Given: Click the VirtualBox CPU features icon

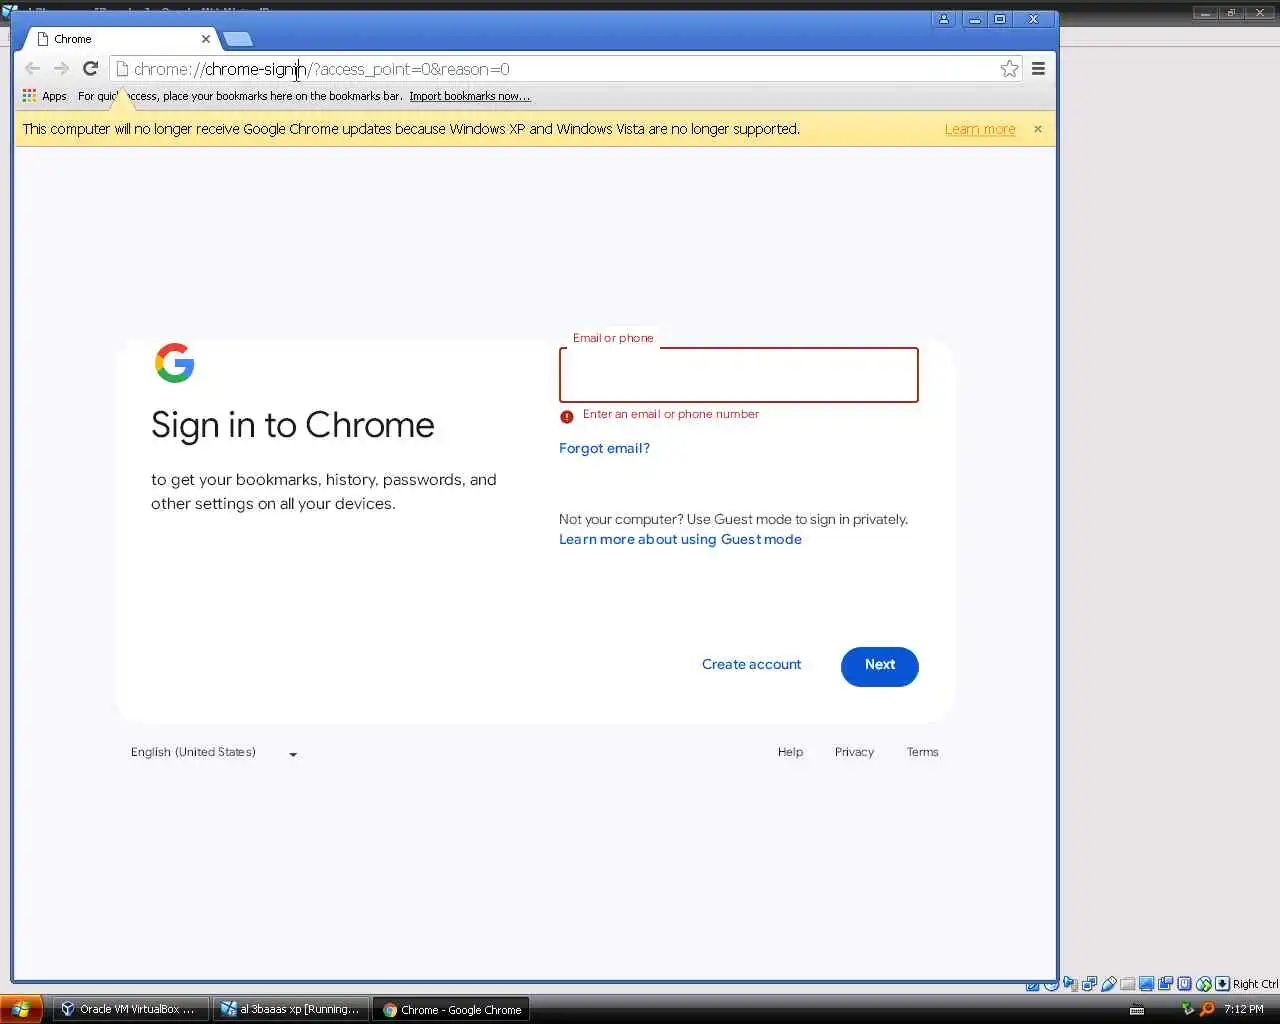Looking at the screenshot, I should pyautogui.click(x=1184, y=984).
